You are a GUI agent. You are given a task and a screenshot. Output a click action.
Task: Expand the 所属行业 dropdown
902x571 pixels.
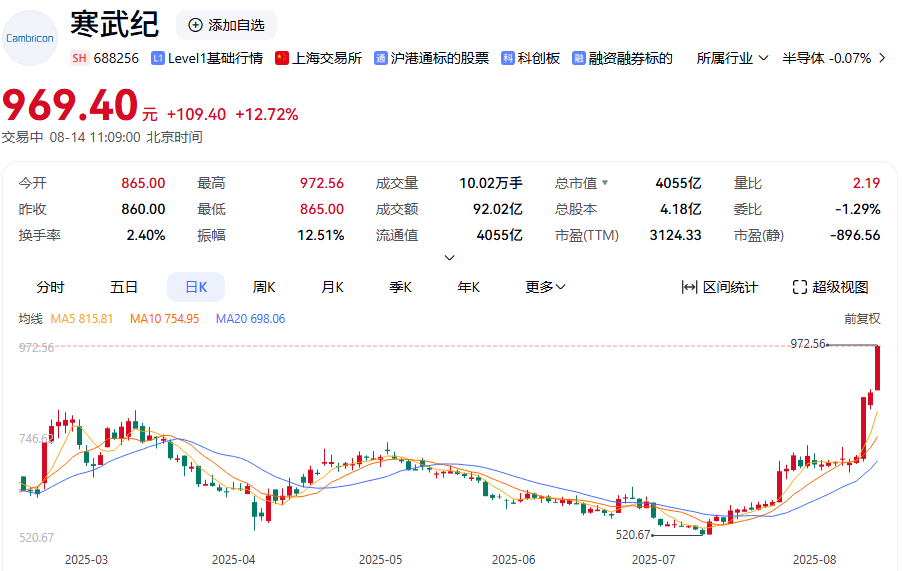tap(763, 58)
